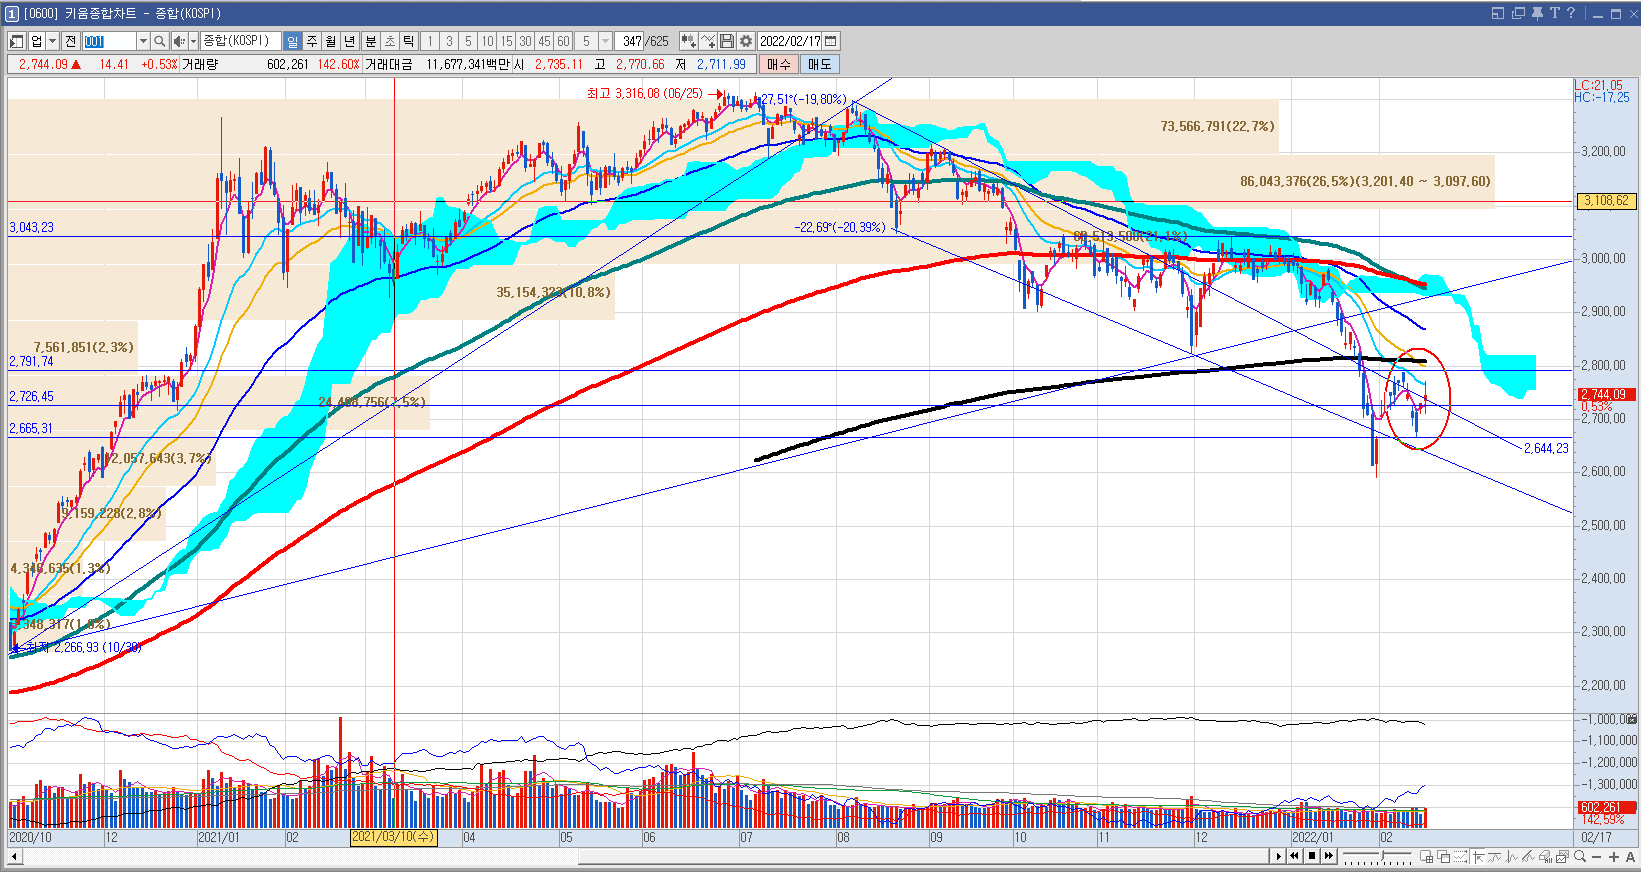Click the chart layout icon at toolbar start
The width and height of the screenshot is (1641, 872).
[x=16, y=41]
